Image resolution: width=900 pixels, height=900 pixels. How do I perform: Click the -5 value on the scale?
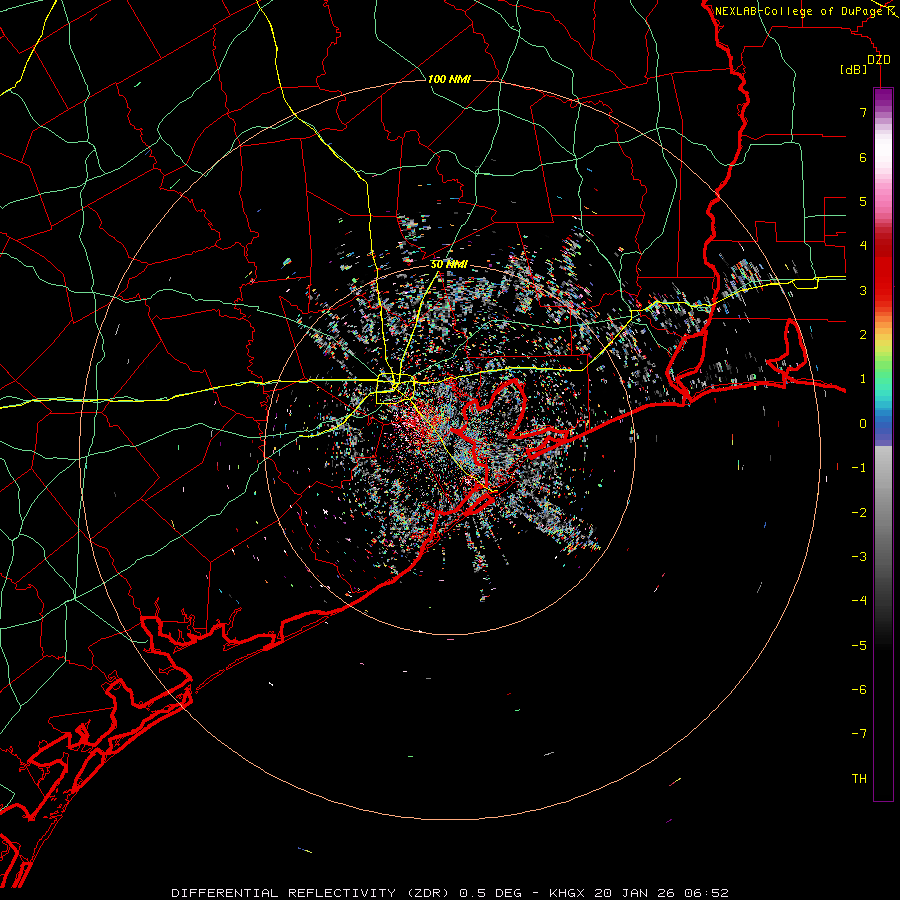[859, 646]
